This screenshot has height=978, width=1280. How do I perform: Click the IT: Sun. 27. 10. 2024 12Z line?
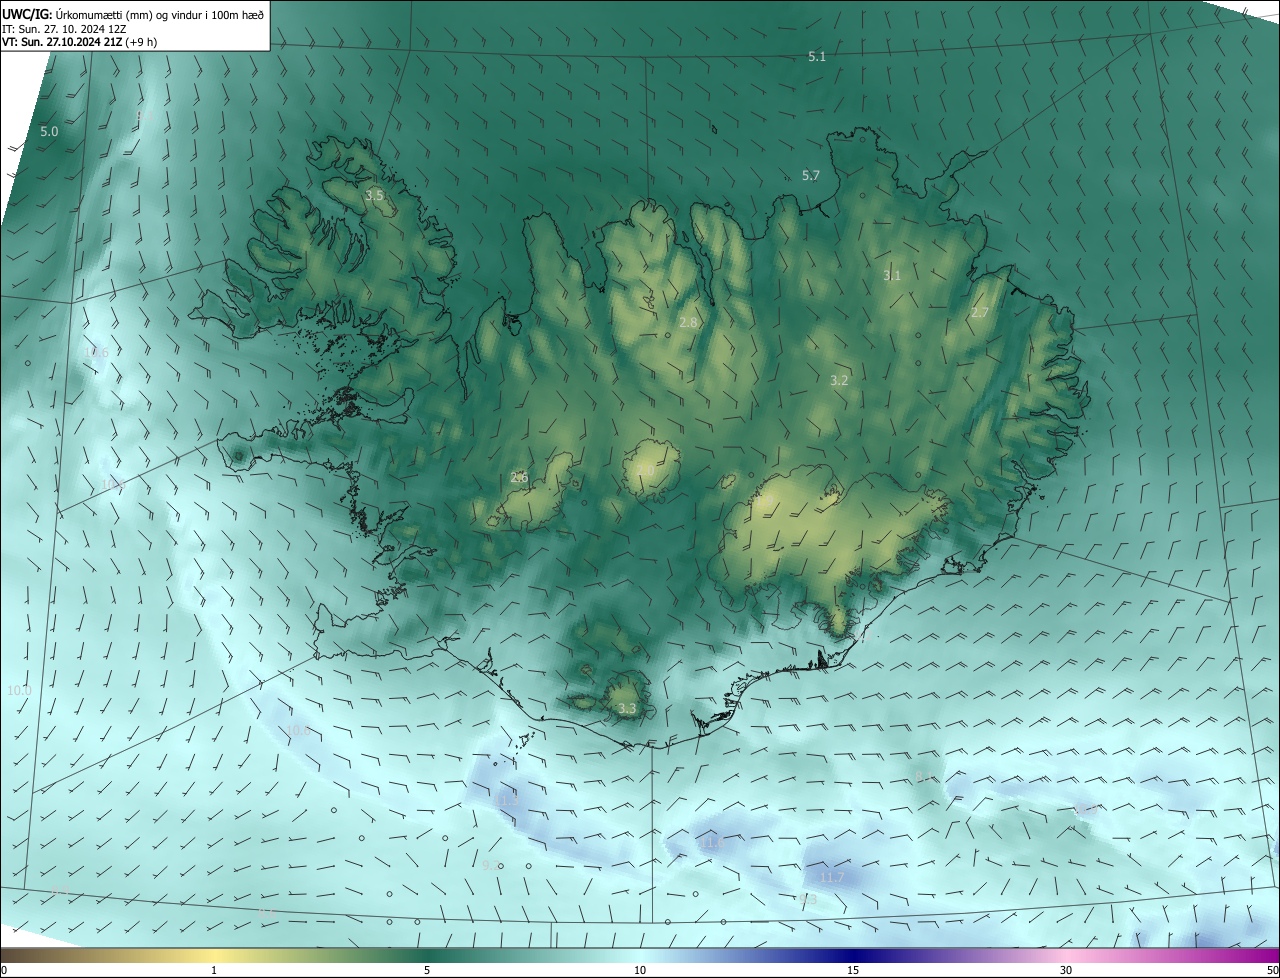[64, 28]
